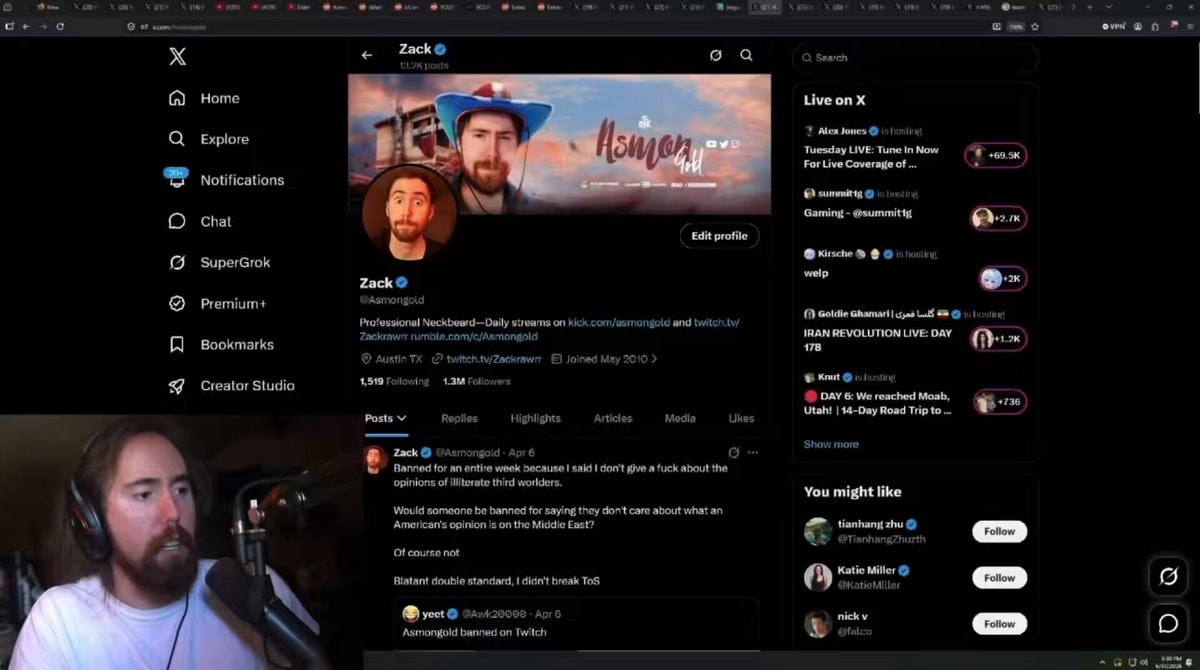This screenshot has width=1200, height=670.
Task: Click the bookmark star in address bar
Action: [x=1035, y=26]
